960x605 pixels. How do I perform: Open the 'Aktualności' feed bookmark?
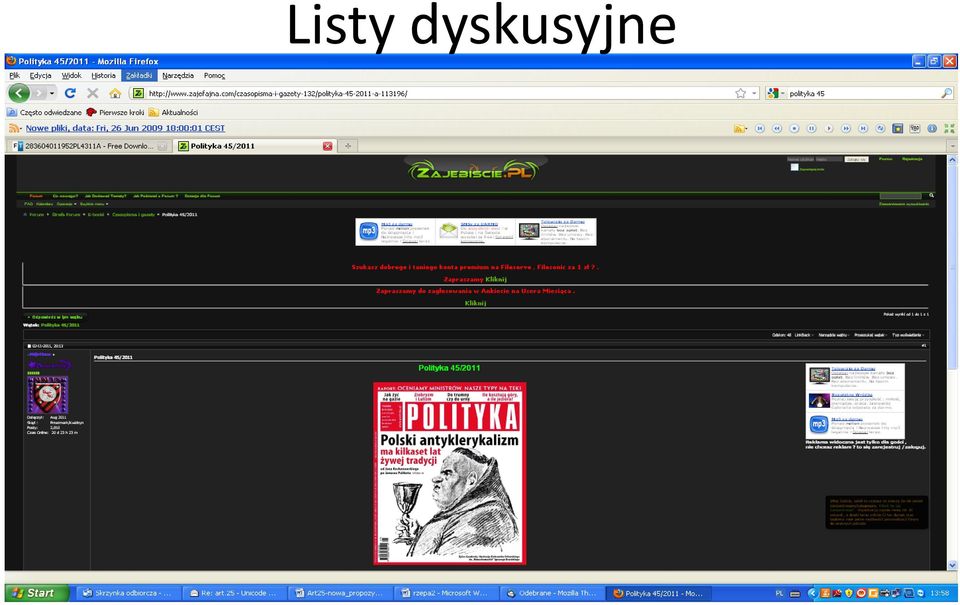tap(174, 112)
